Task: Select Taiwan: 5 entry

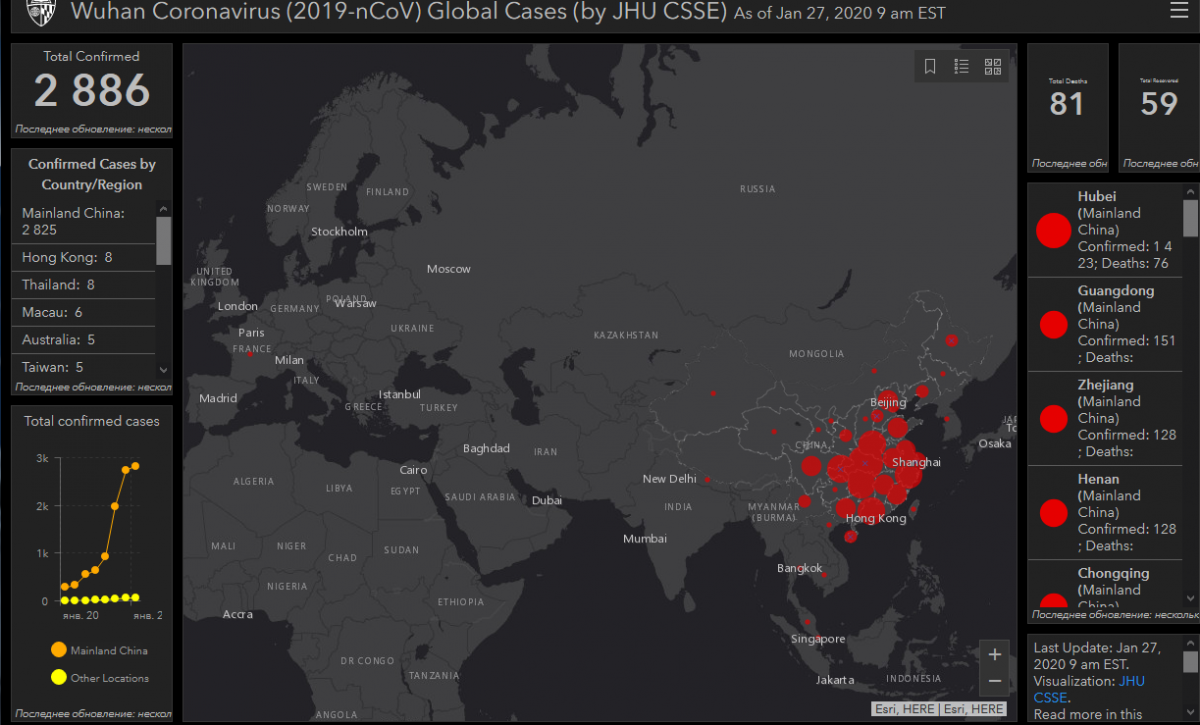Action: (x=84, y=367)
